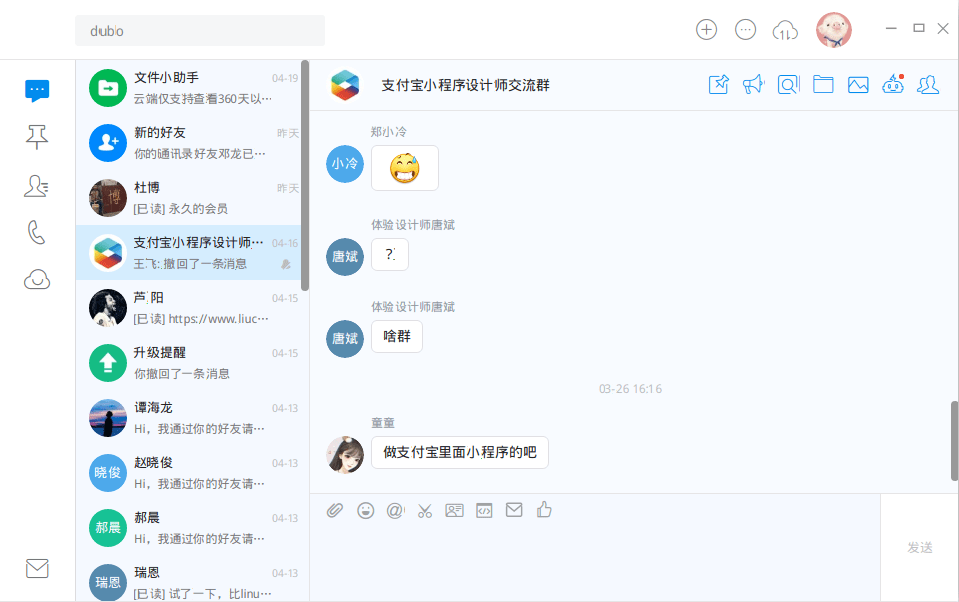959x602 pixels.
Task: Click the ? message bubble
Action: point(390,255)
